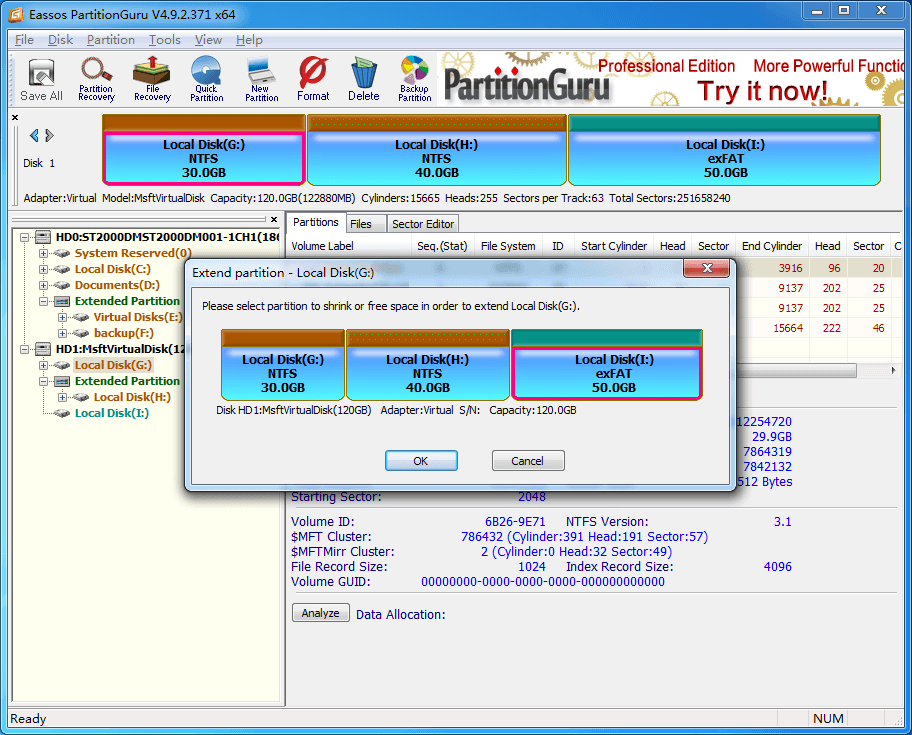Click the Virtual Disks(E:) partition icon

pos(81,317)
